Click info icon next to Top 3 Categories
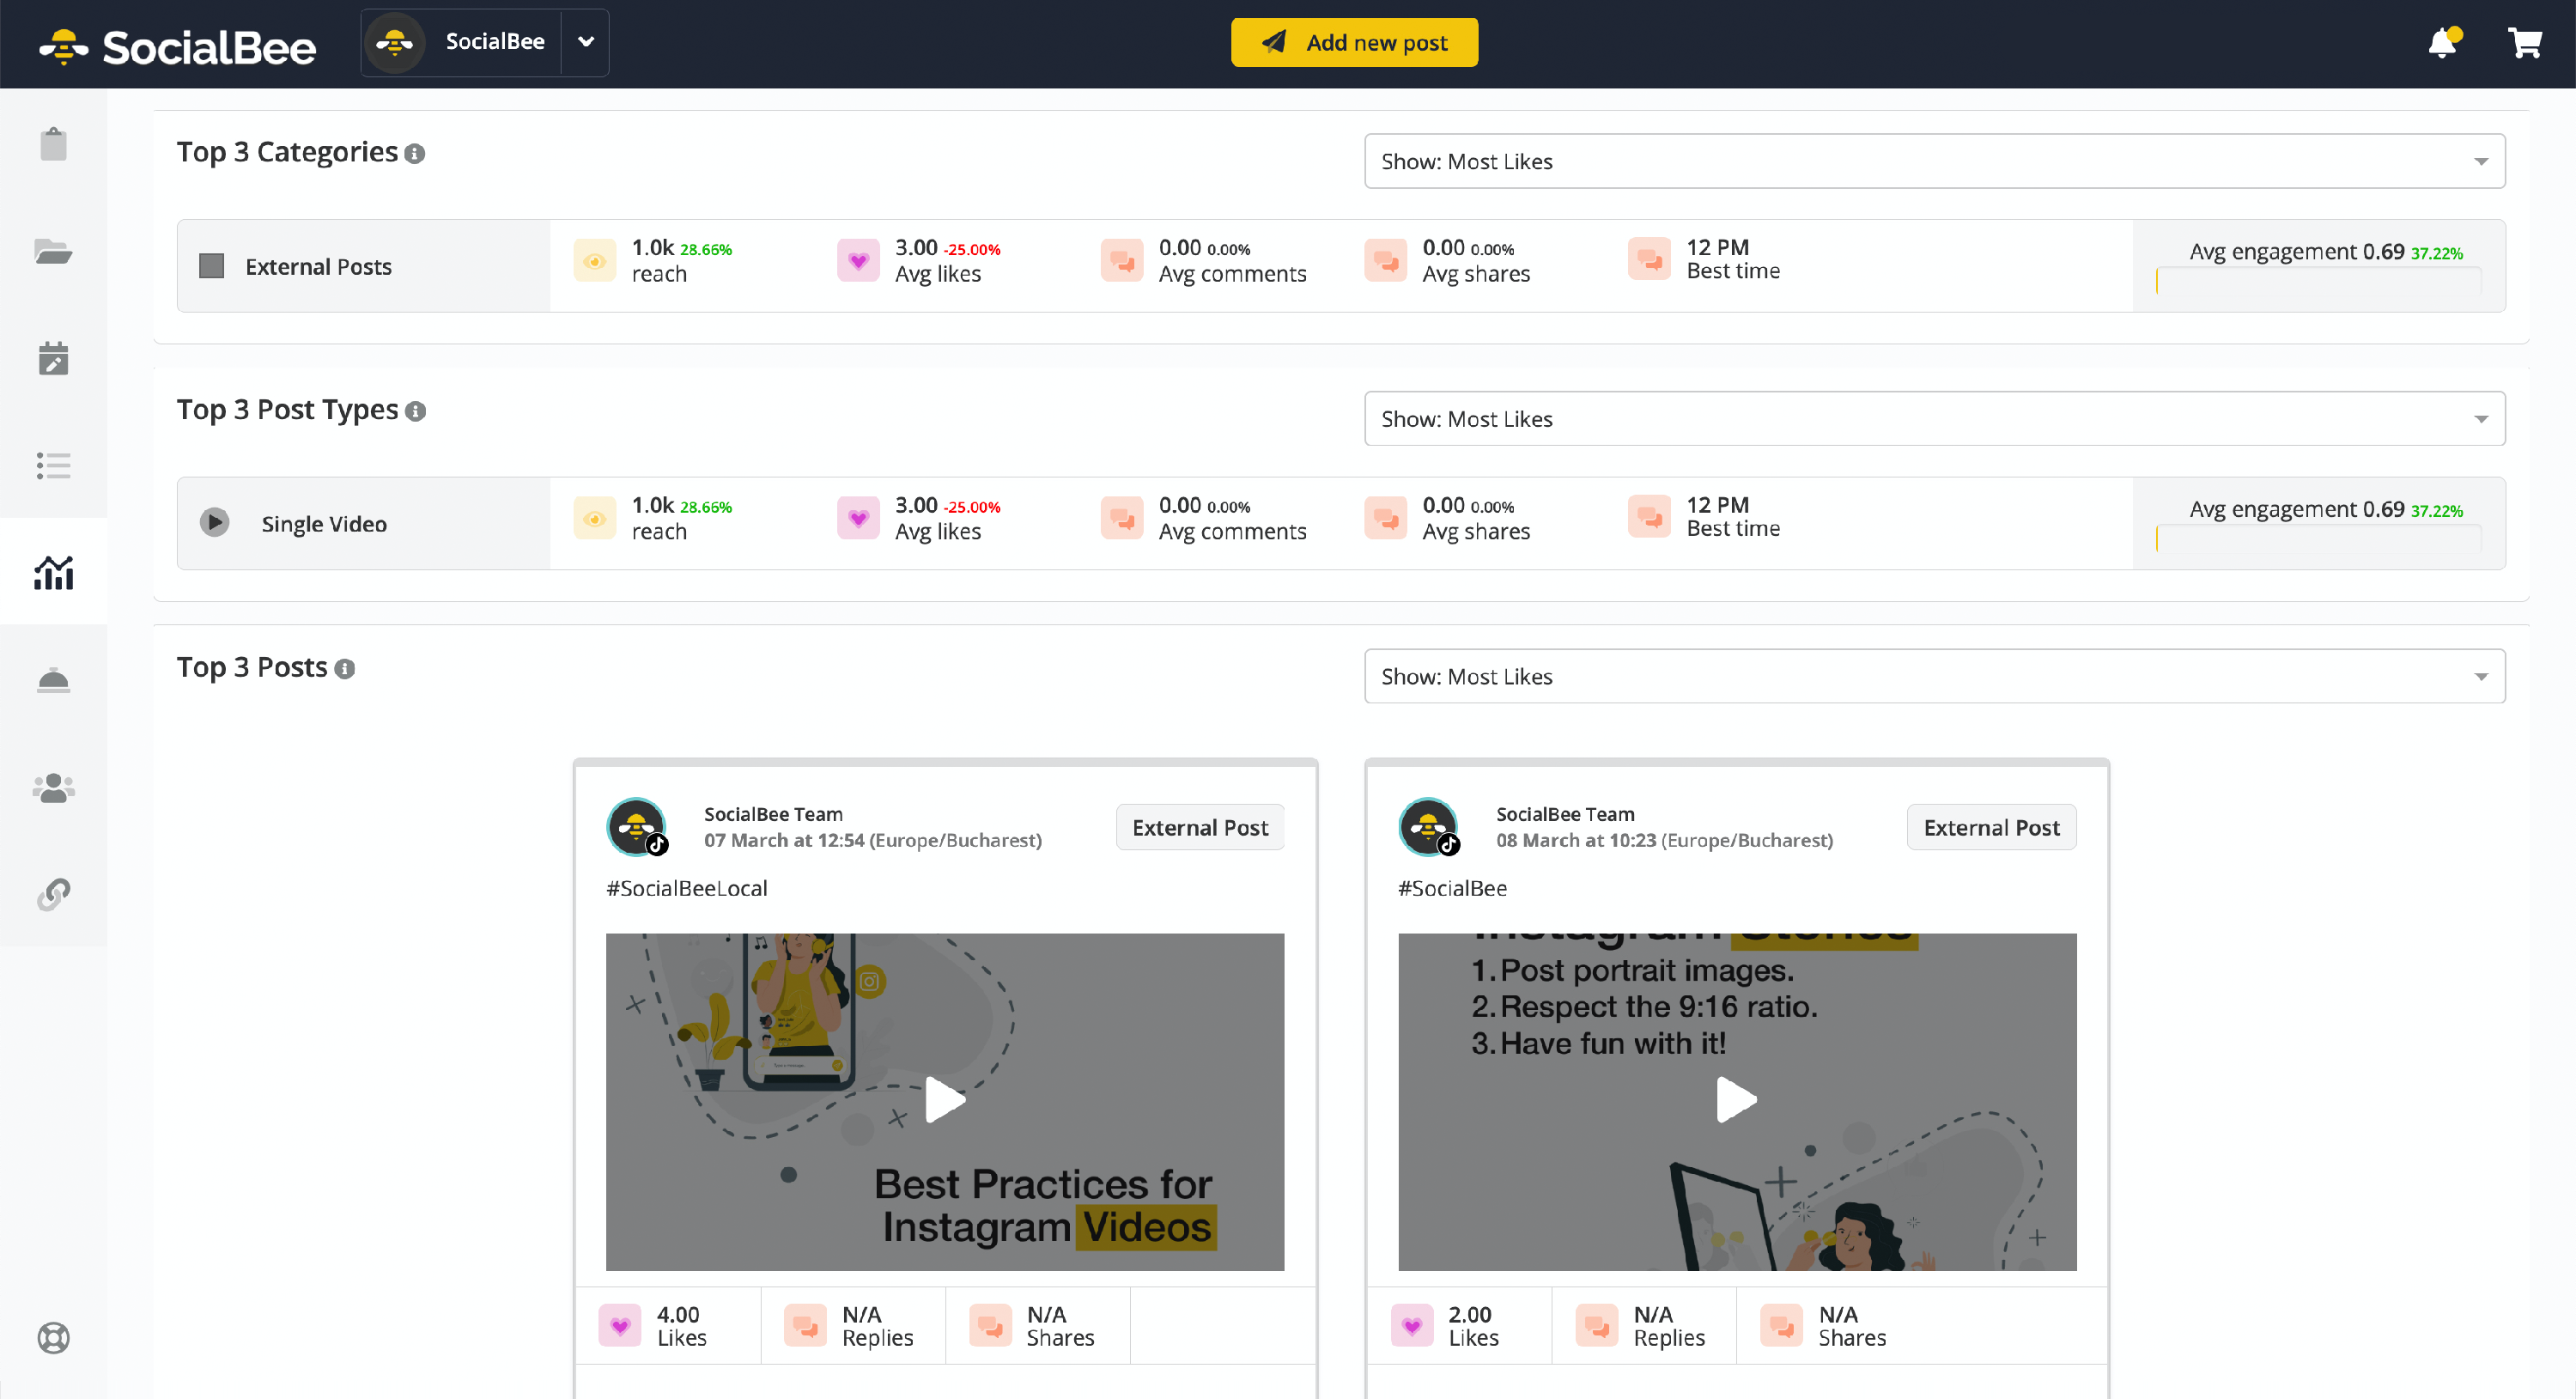This screenshot has width=2576, height=1399. click(414, 153)
